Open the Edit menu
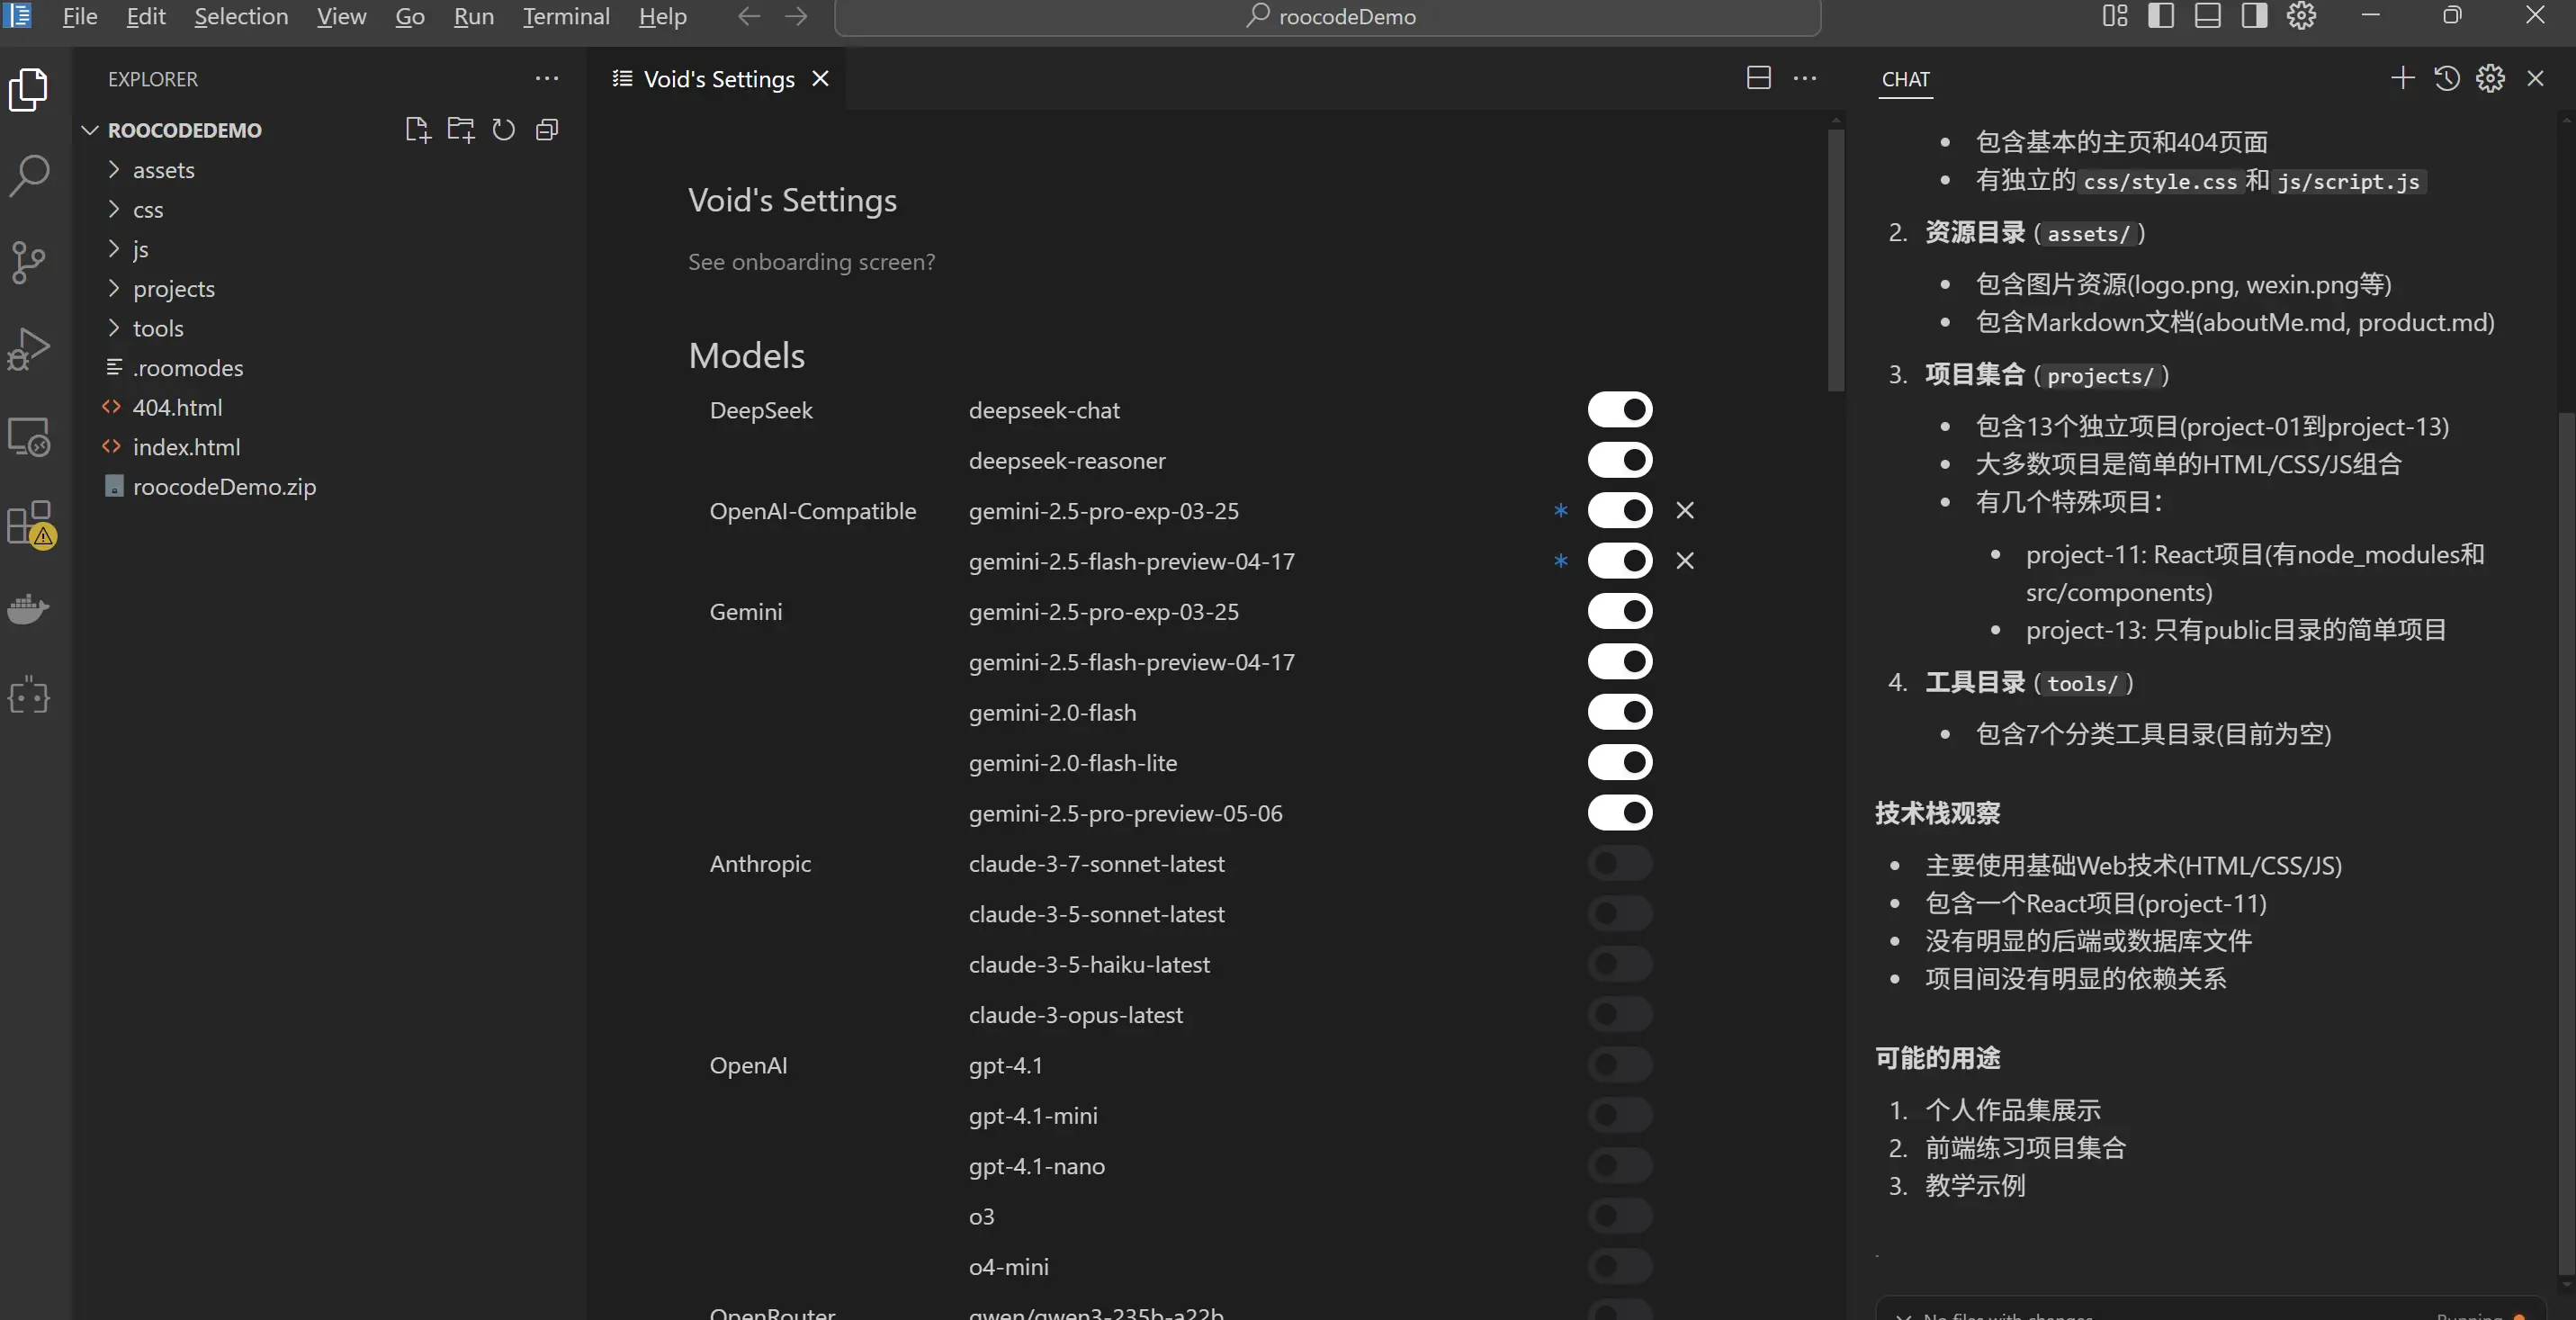The image size is (2576, 1320). coord(146,16)
